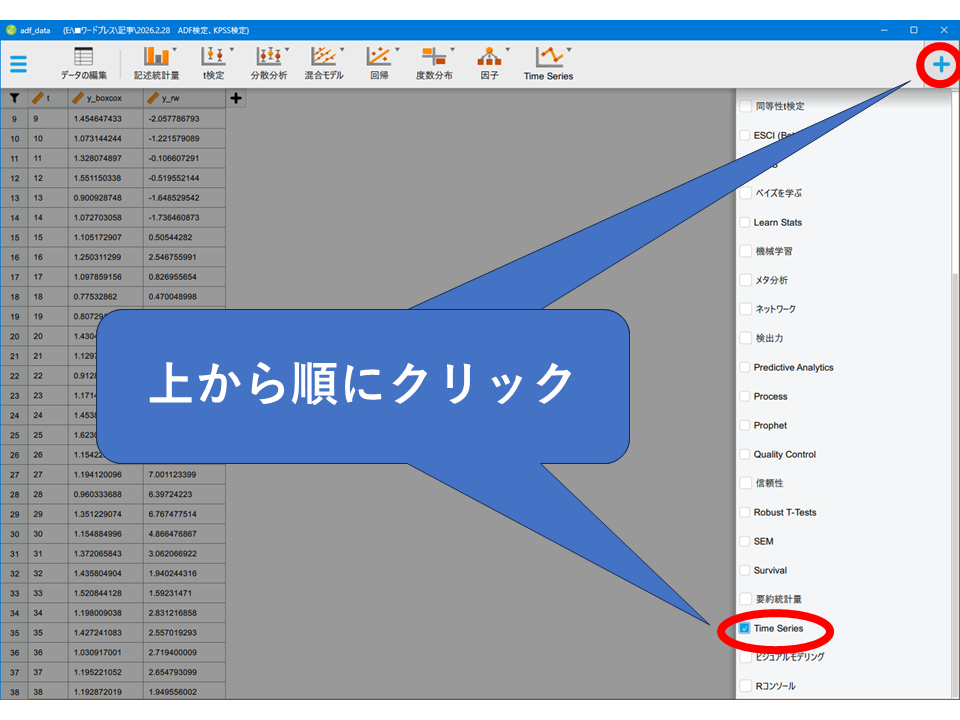Uncheck the Time Series module checkbox

(x=745, y=629)
